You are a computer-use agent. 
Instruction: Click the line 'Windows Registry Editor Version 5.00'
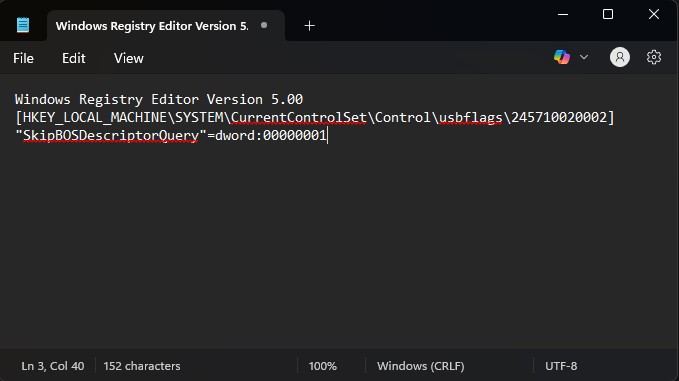point(158,99)
